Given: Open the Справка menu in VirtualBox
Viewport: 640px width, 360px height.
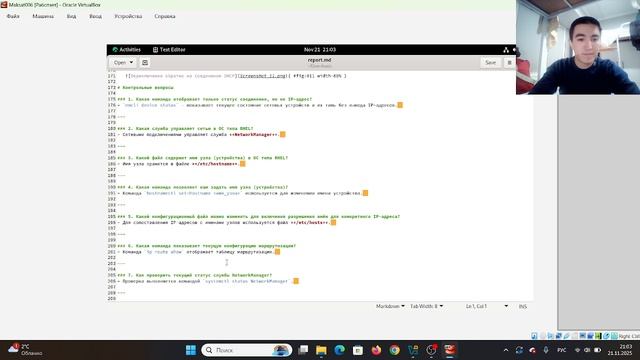Looking at the screenshot, I should pyautogui.click(x=165, y=16).
